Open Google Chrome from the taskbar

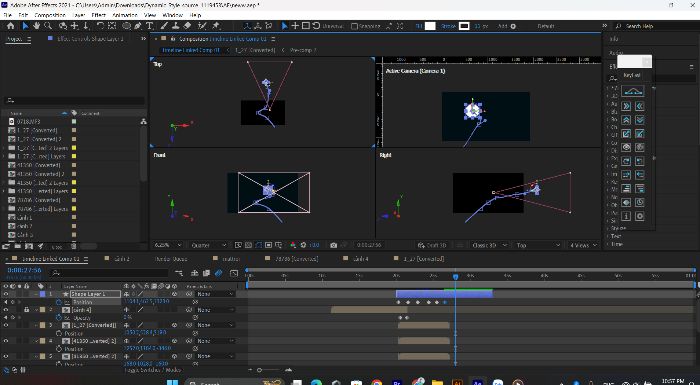point(376,382)
